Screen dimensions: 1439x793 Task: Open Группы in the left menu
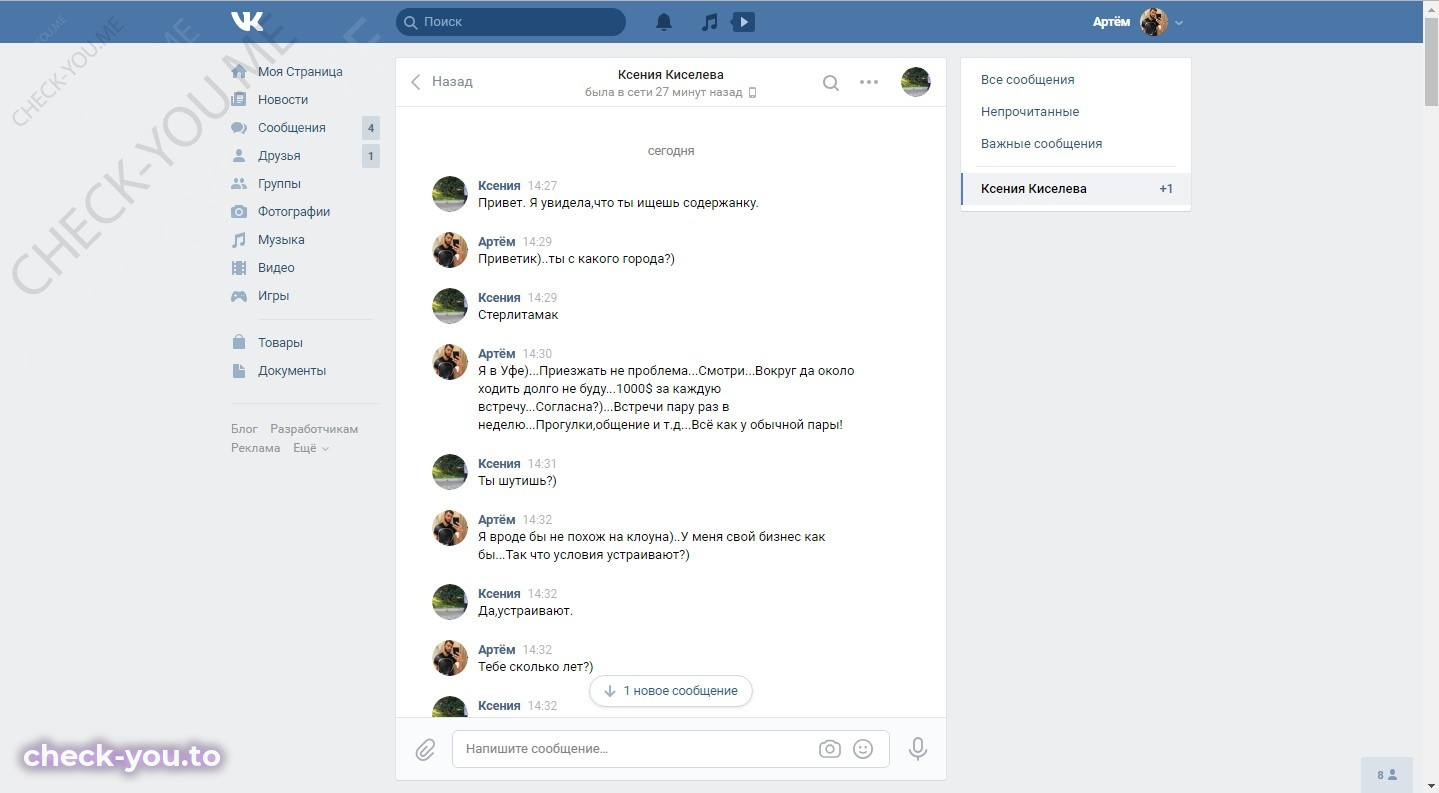click(x=279, y=184)
